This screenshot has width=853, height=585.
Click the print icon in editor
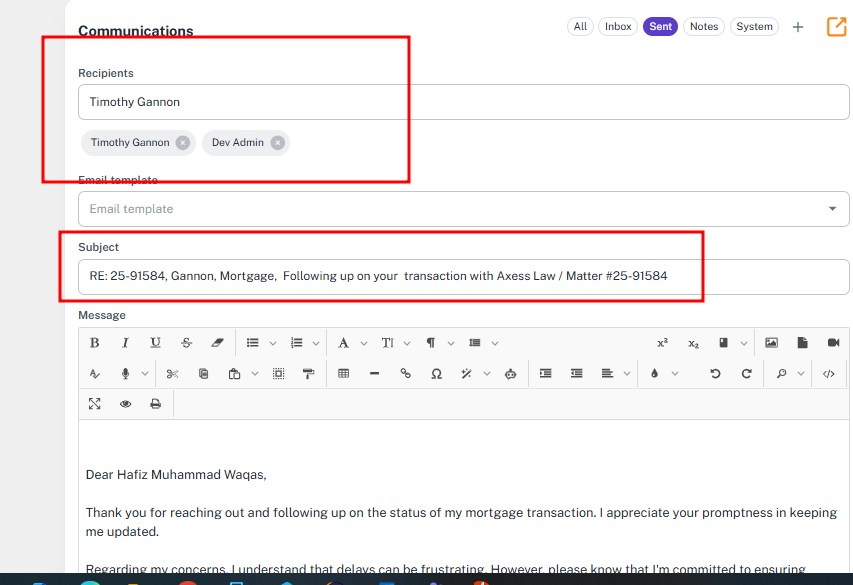[155, 404]
